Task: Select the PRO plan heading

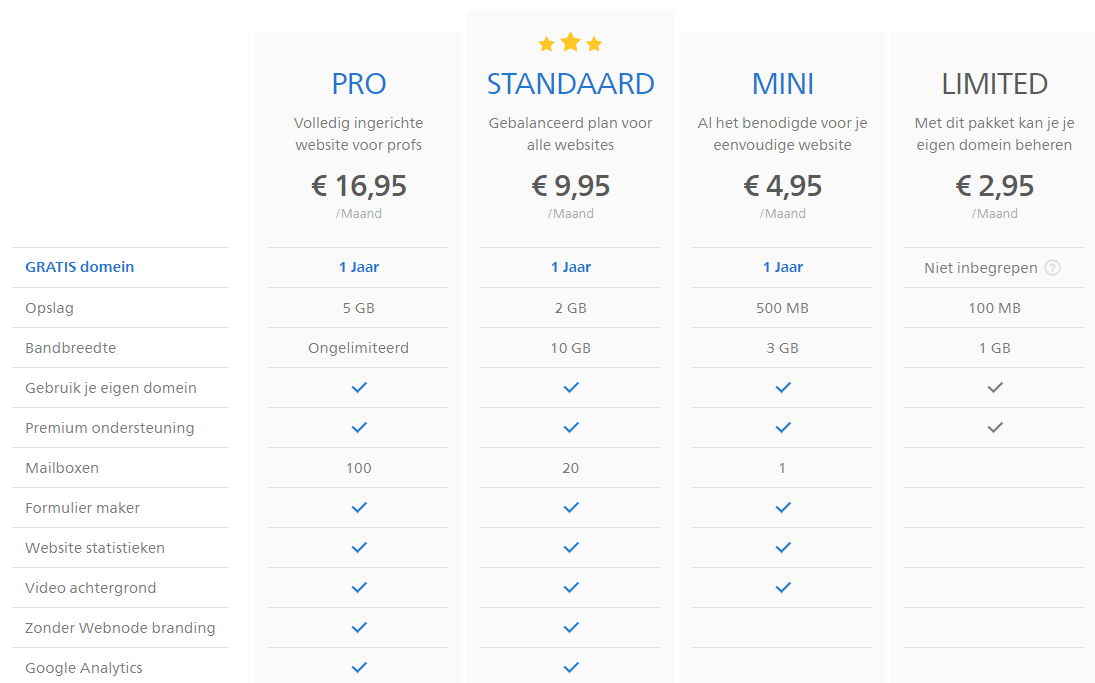Action: 359,84
